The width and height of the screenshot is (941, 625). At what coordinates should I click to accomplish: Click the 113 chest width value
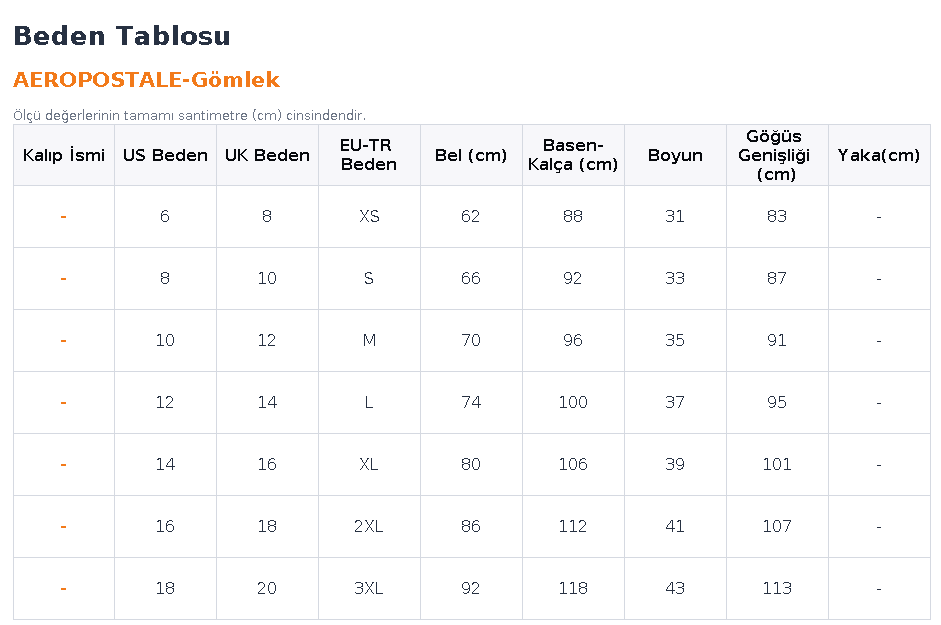777,588
